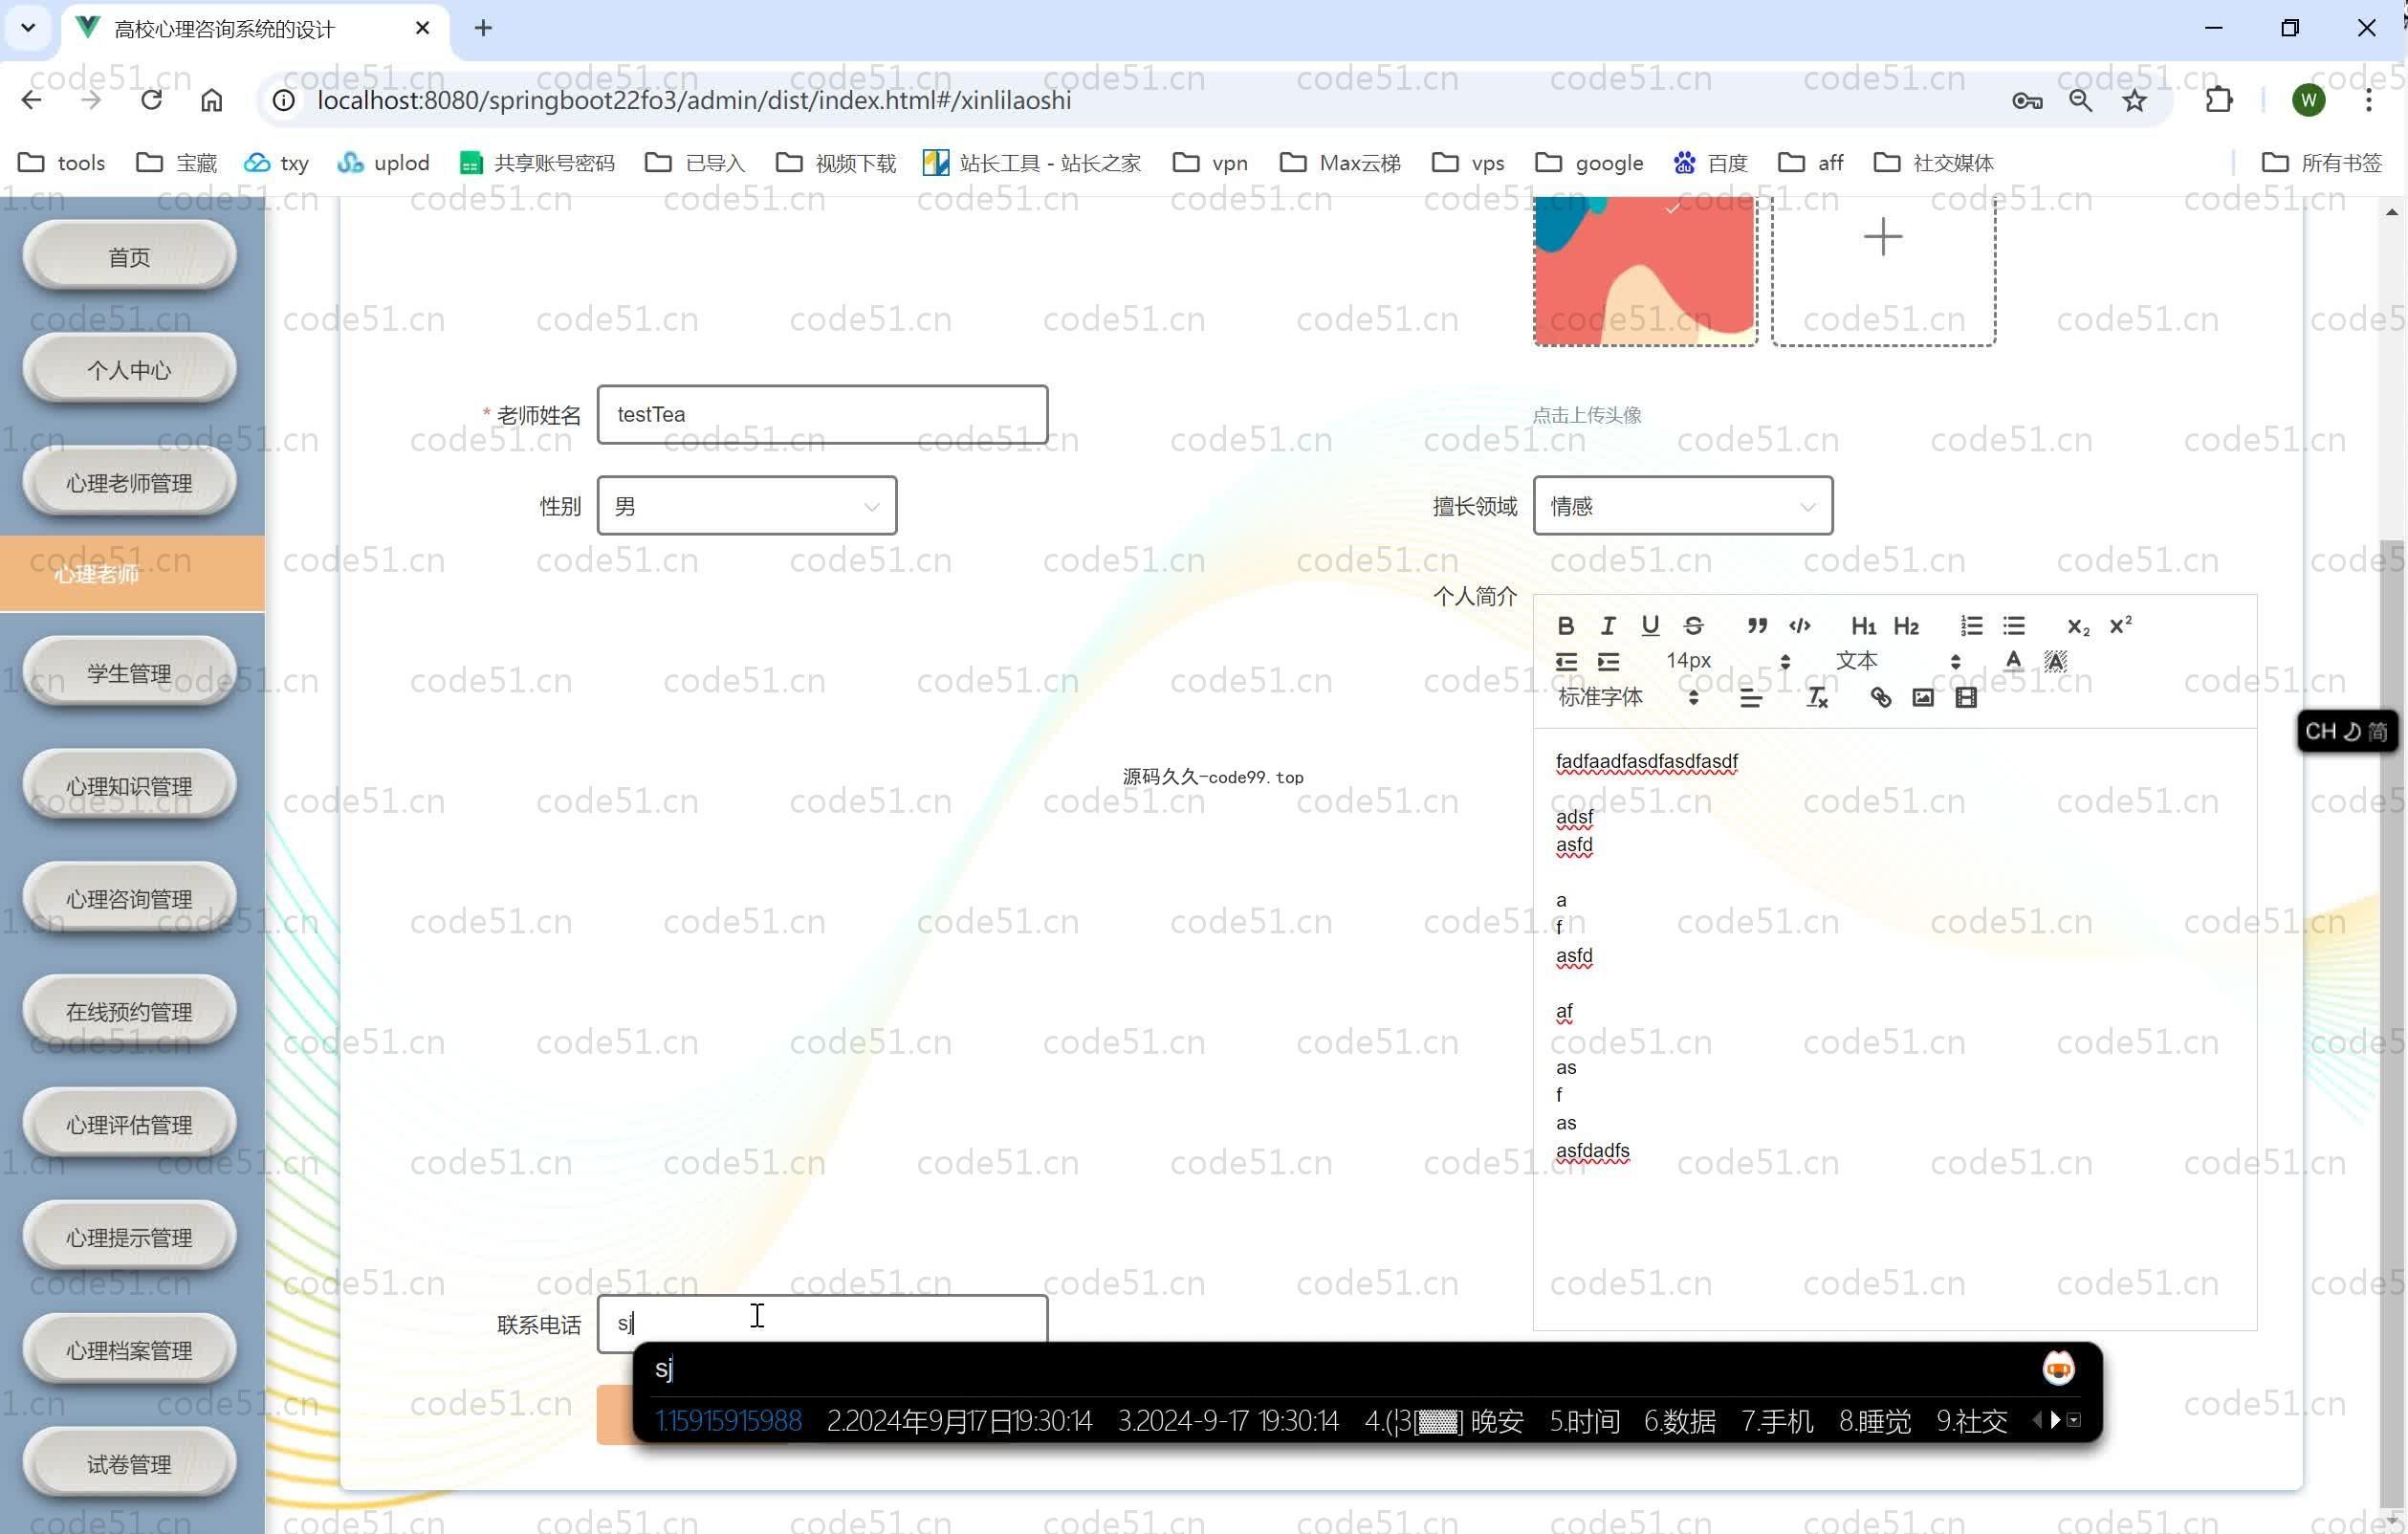Show next page of IME candidates

click(x=2055, y=1420)
